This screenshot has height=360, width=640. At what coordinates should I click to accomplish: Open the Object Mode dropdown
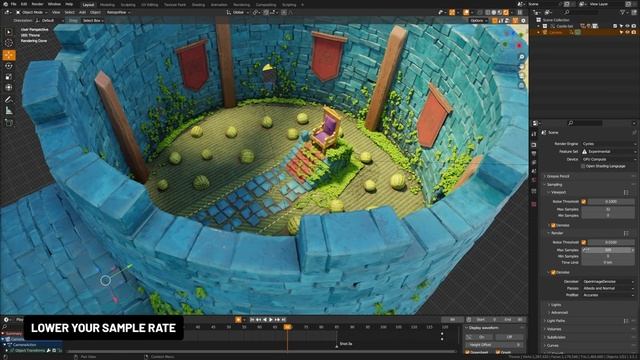pyautogui.click(x=31, y=12)
